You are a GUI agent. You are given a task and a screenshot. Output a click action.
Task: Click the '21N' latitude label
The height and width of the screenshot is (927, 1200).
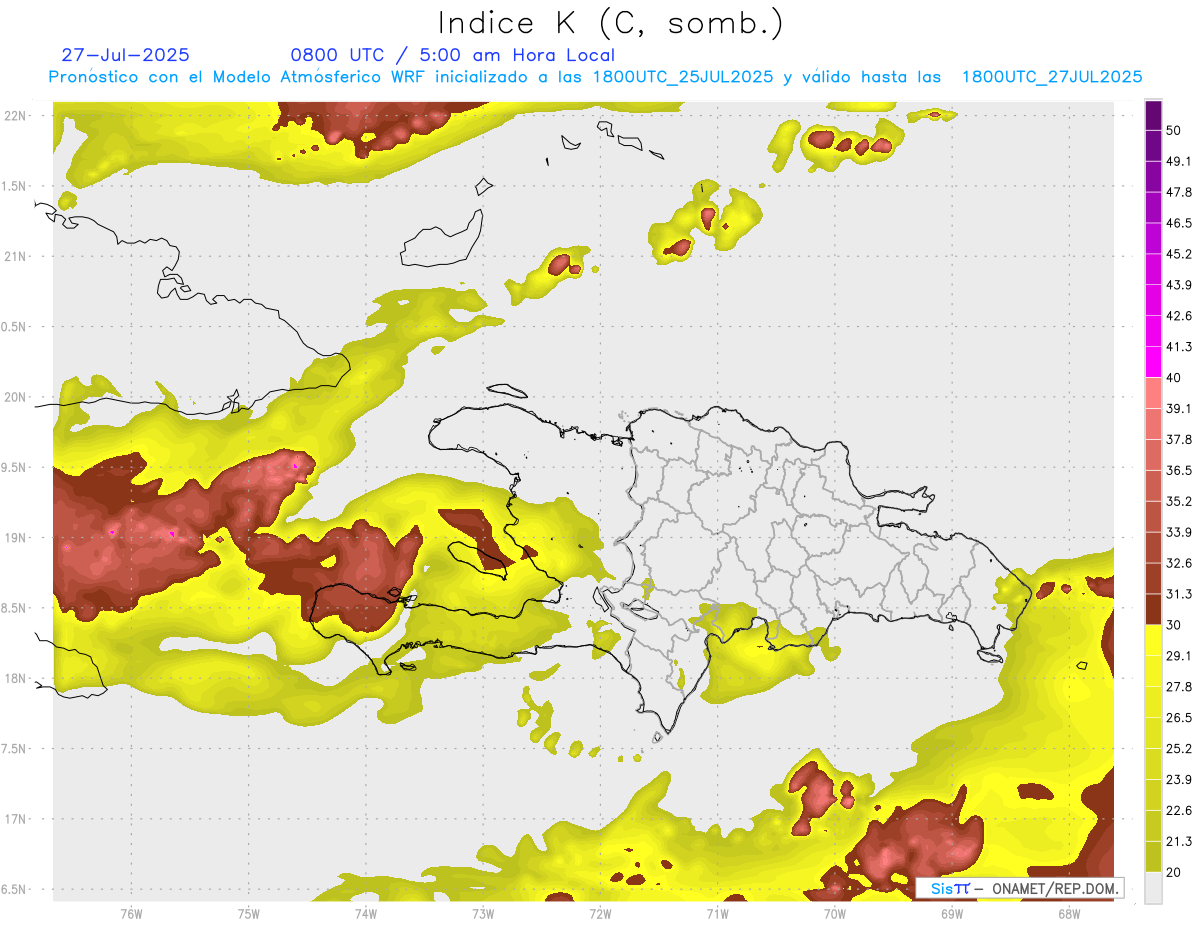[15, 256]
